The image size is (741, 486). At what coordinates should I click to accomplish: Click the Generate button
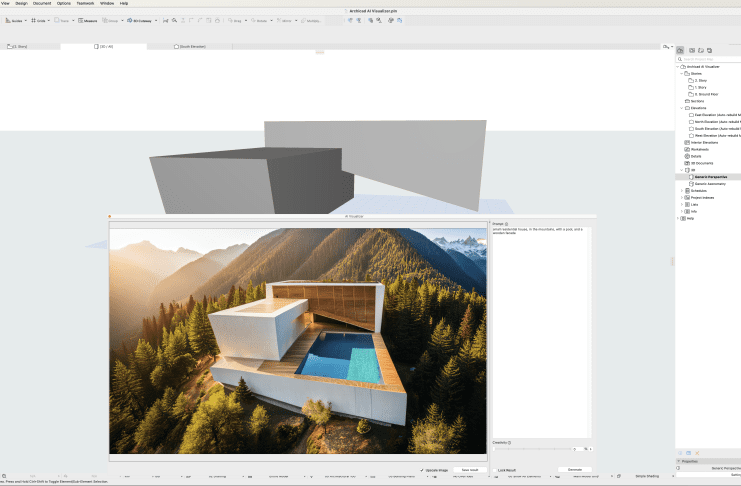(x=575, y=469)
